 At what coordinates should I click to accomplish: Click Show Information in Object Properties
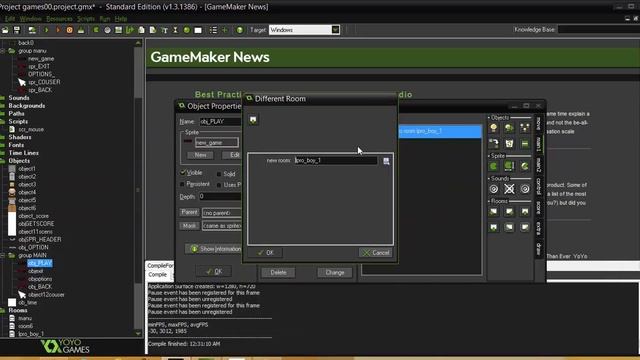[x=213, y=249]
